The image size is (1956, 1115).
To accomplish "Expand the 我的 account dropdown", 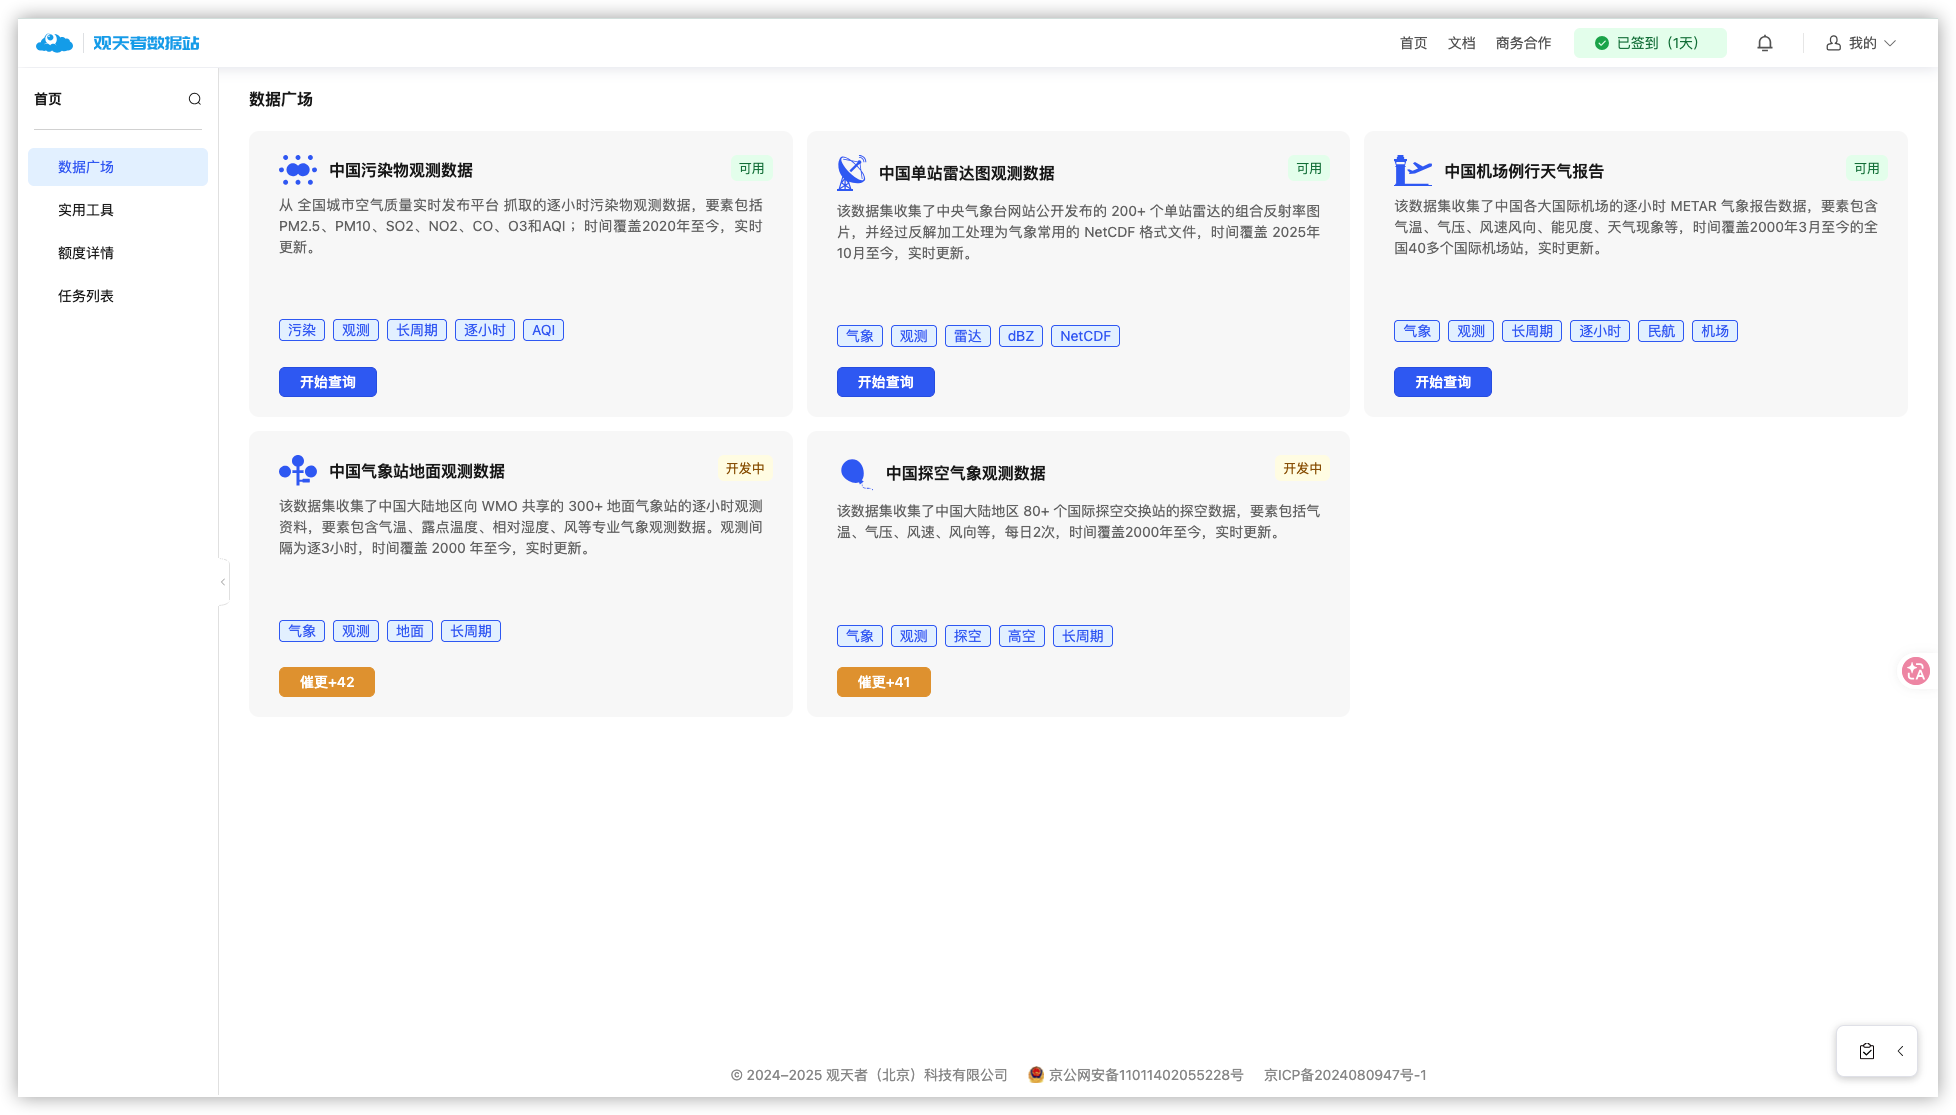I will 1861,42.
